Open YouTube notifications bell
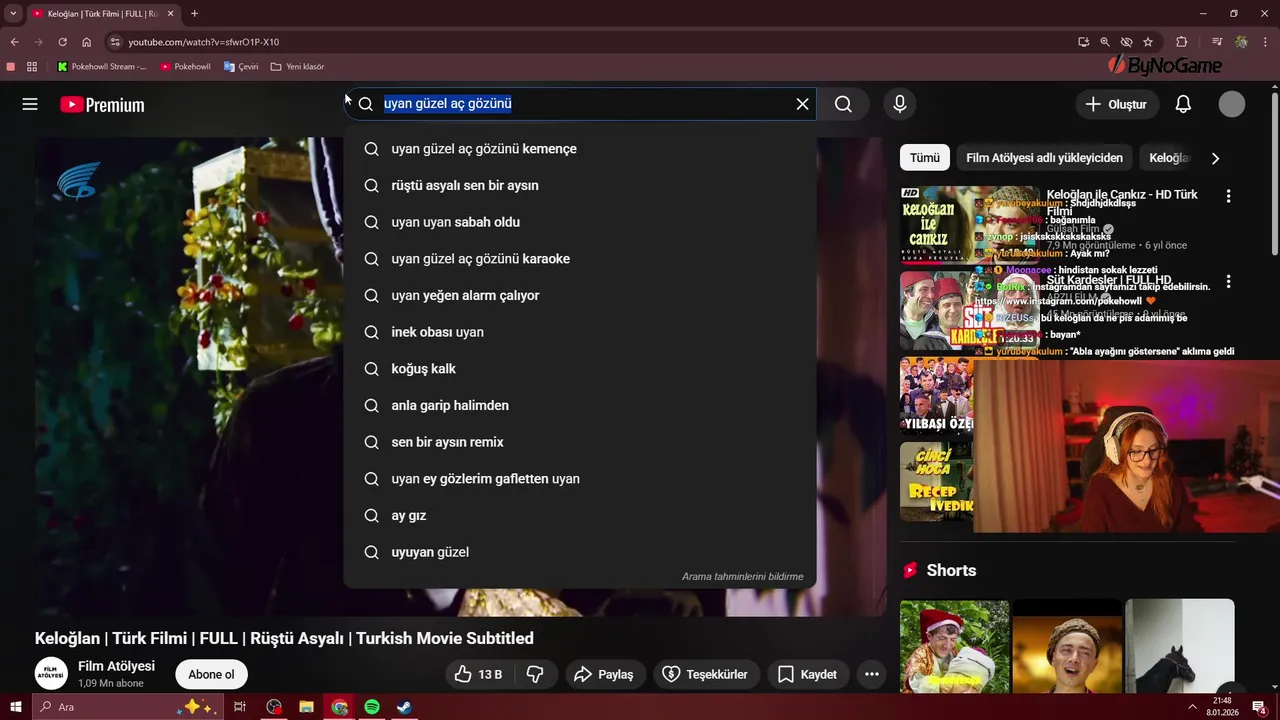 (1183, 104)
